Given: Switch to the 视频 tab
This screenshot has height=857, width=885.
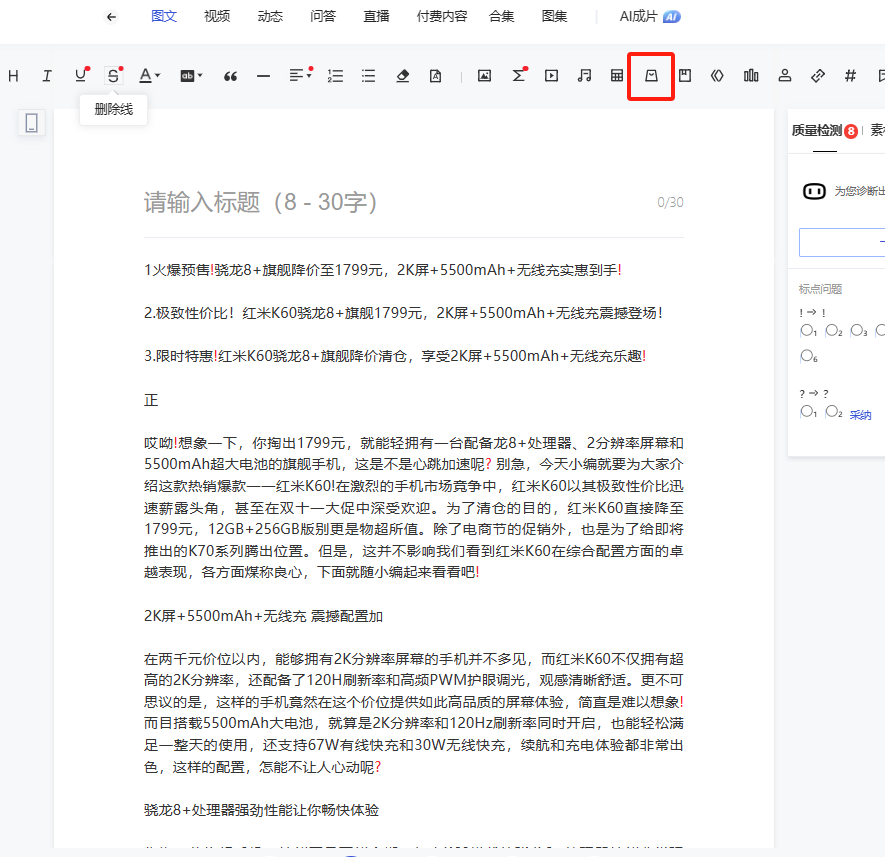Looking at the screenshot, I should [x=216, y=16].
